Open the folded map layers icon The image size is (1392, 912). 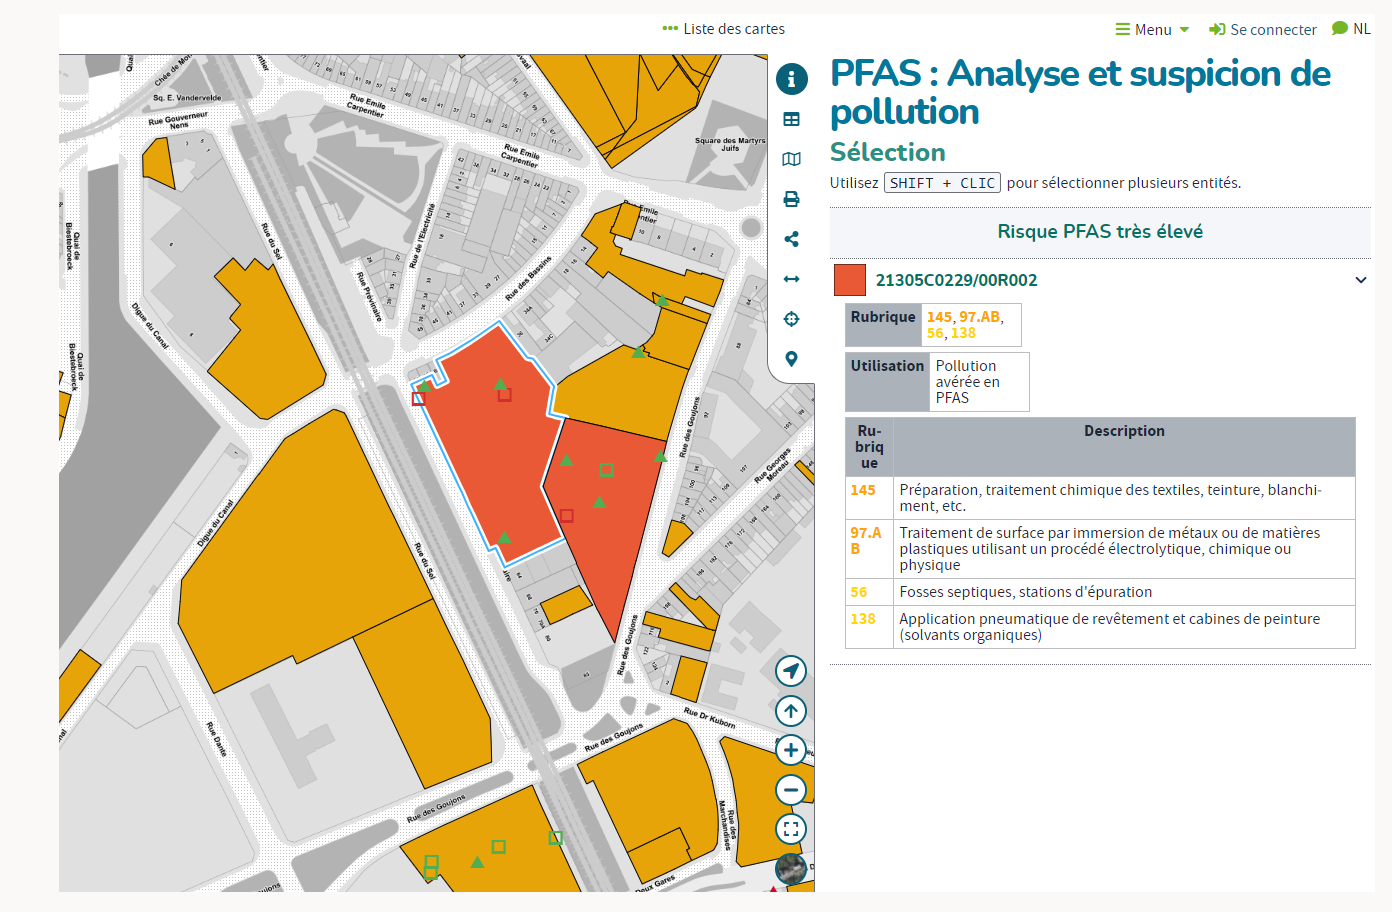coord(792,159)
